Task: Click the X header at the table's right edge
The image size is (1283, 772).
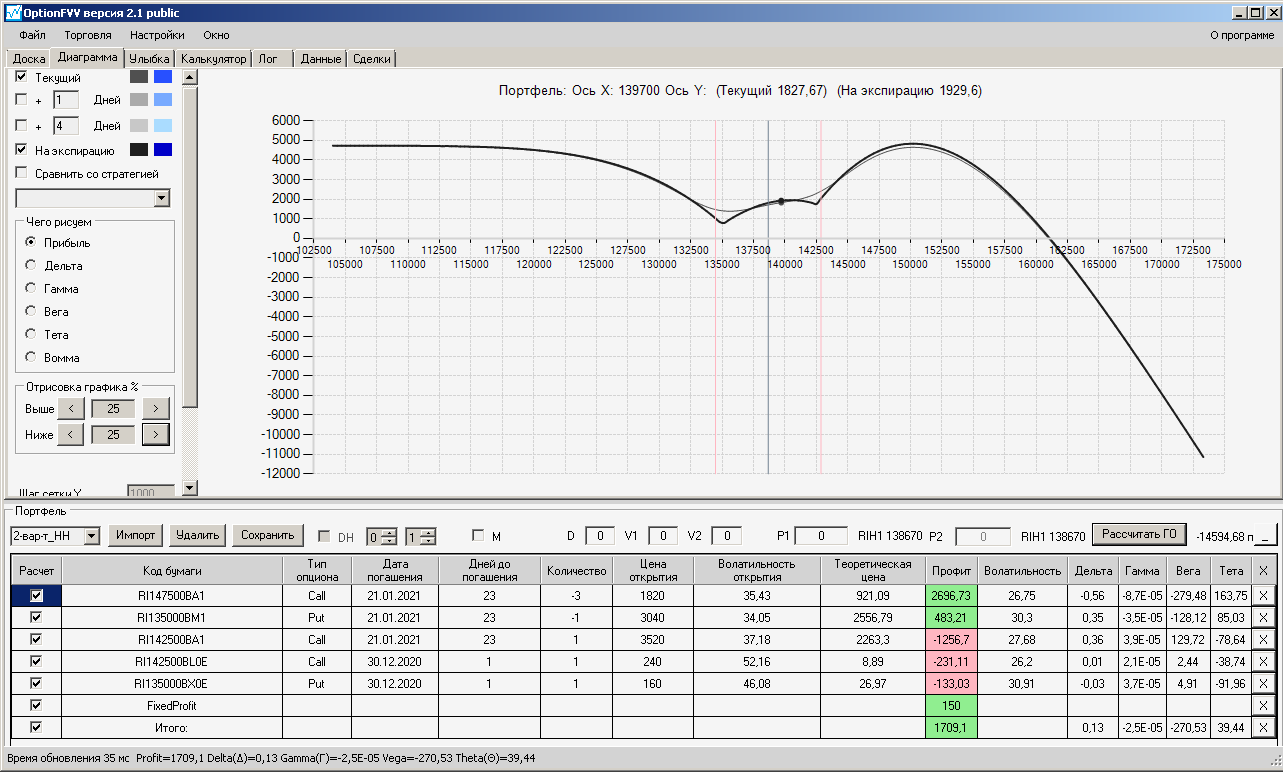Action: [1263, 570]
